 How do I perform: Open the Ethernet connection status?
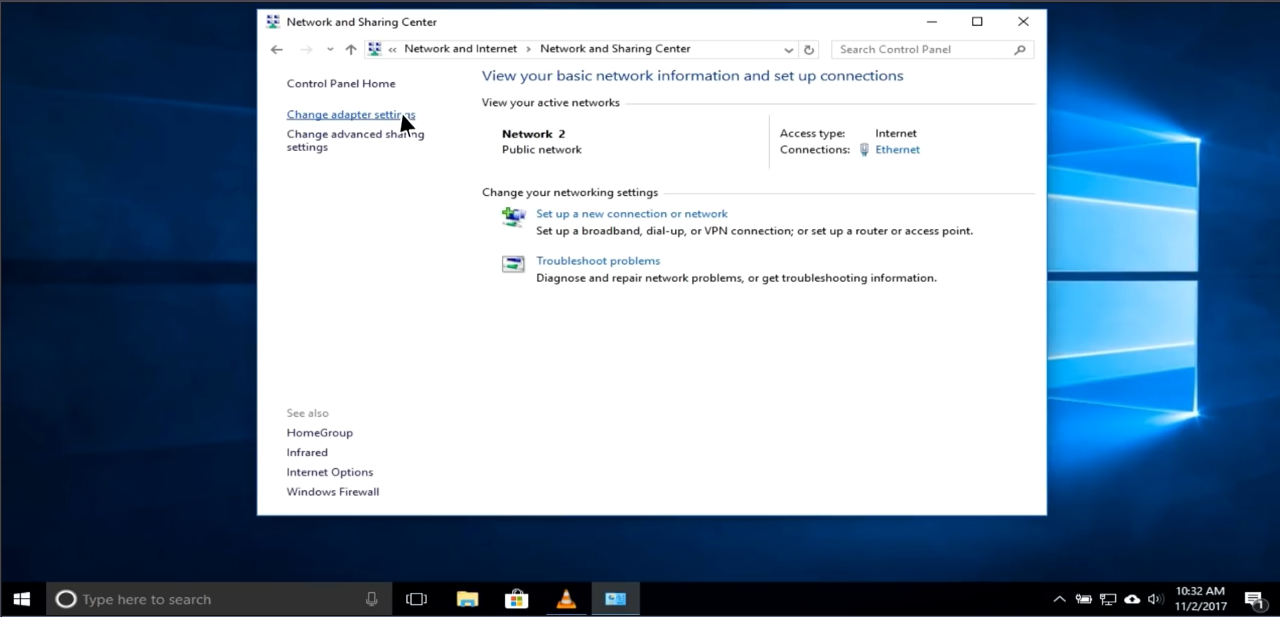(x=897, y=150)
